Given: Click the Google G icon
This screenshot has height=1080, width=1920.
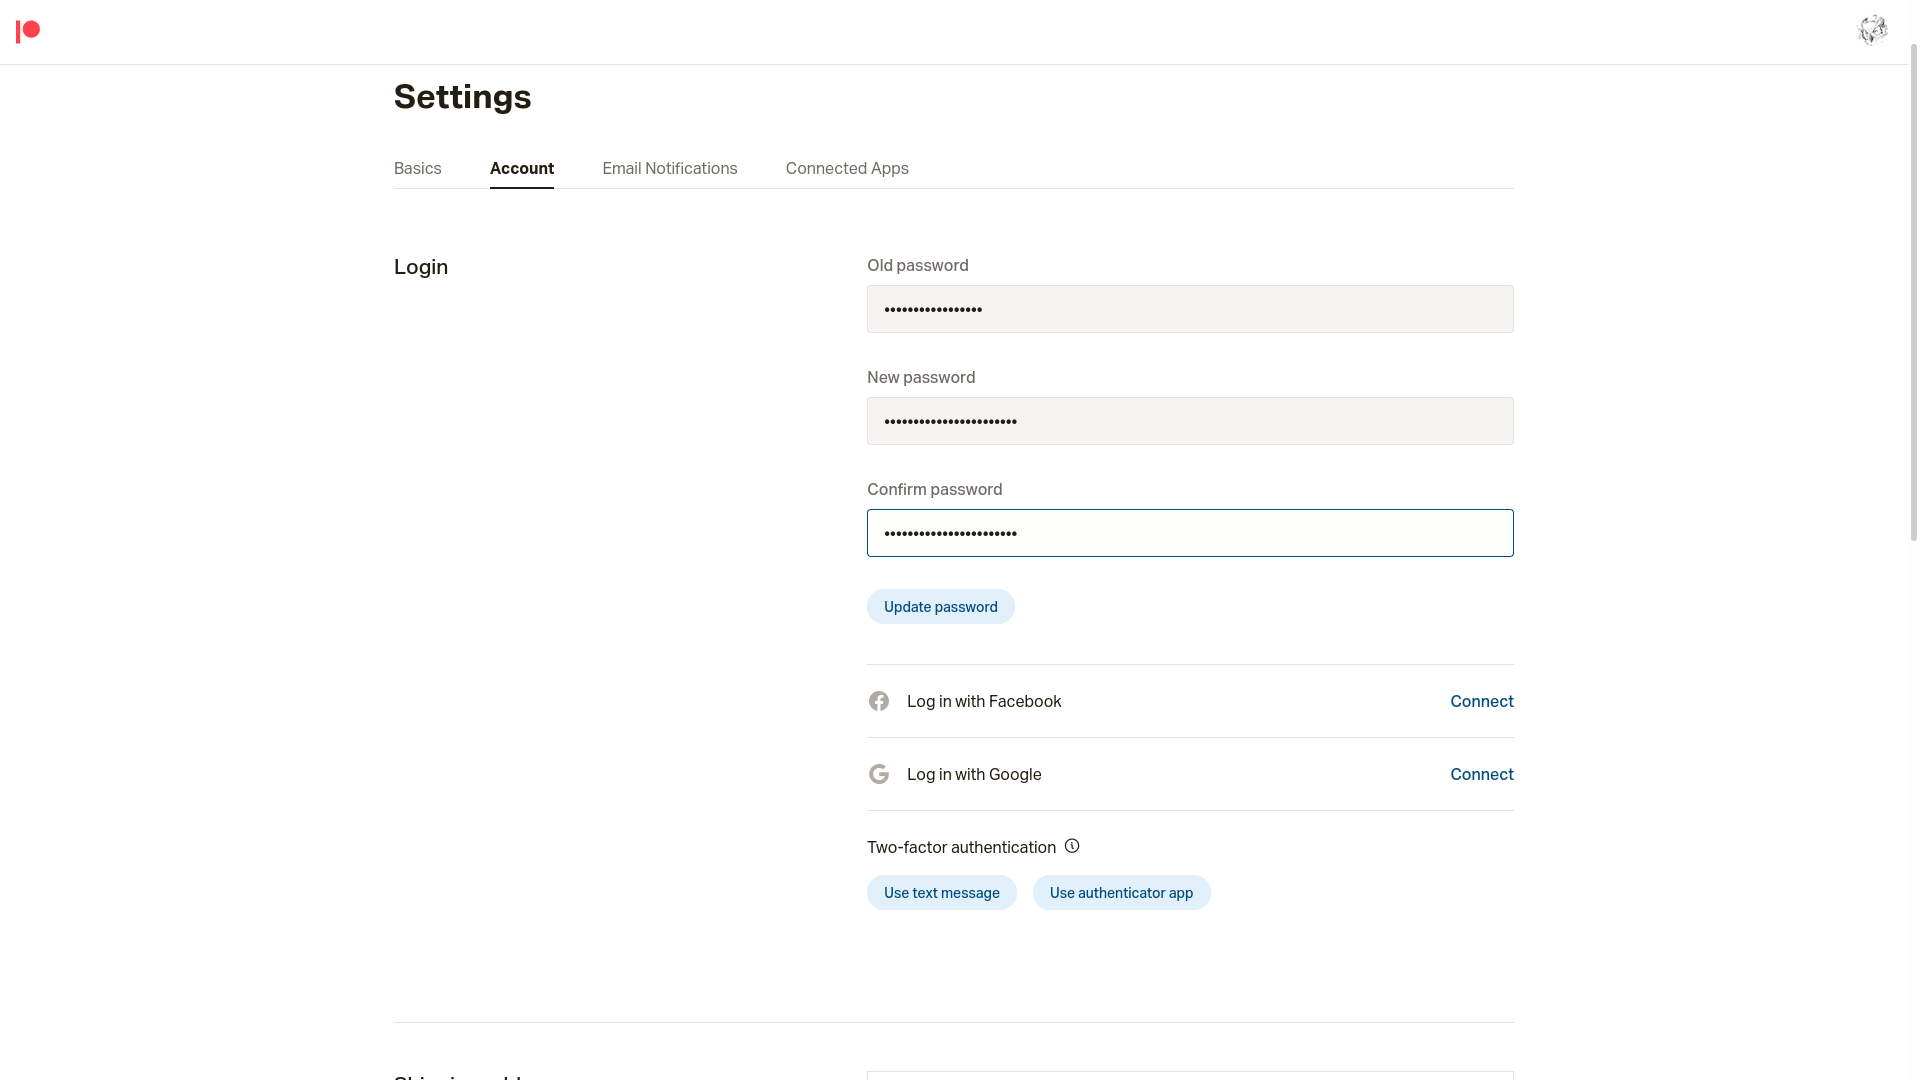Looking at the screenshot, I should tap(879, 774).
